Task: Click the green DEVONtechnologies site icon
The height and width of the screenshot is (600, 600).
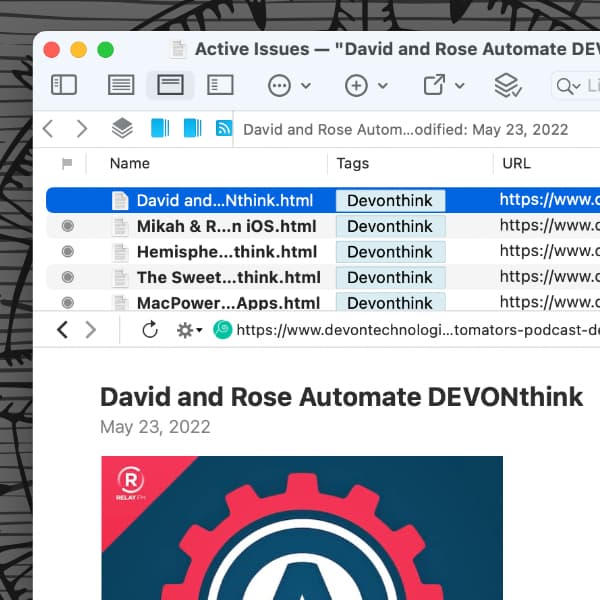Action: (223, 329)
